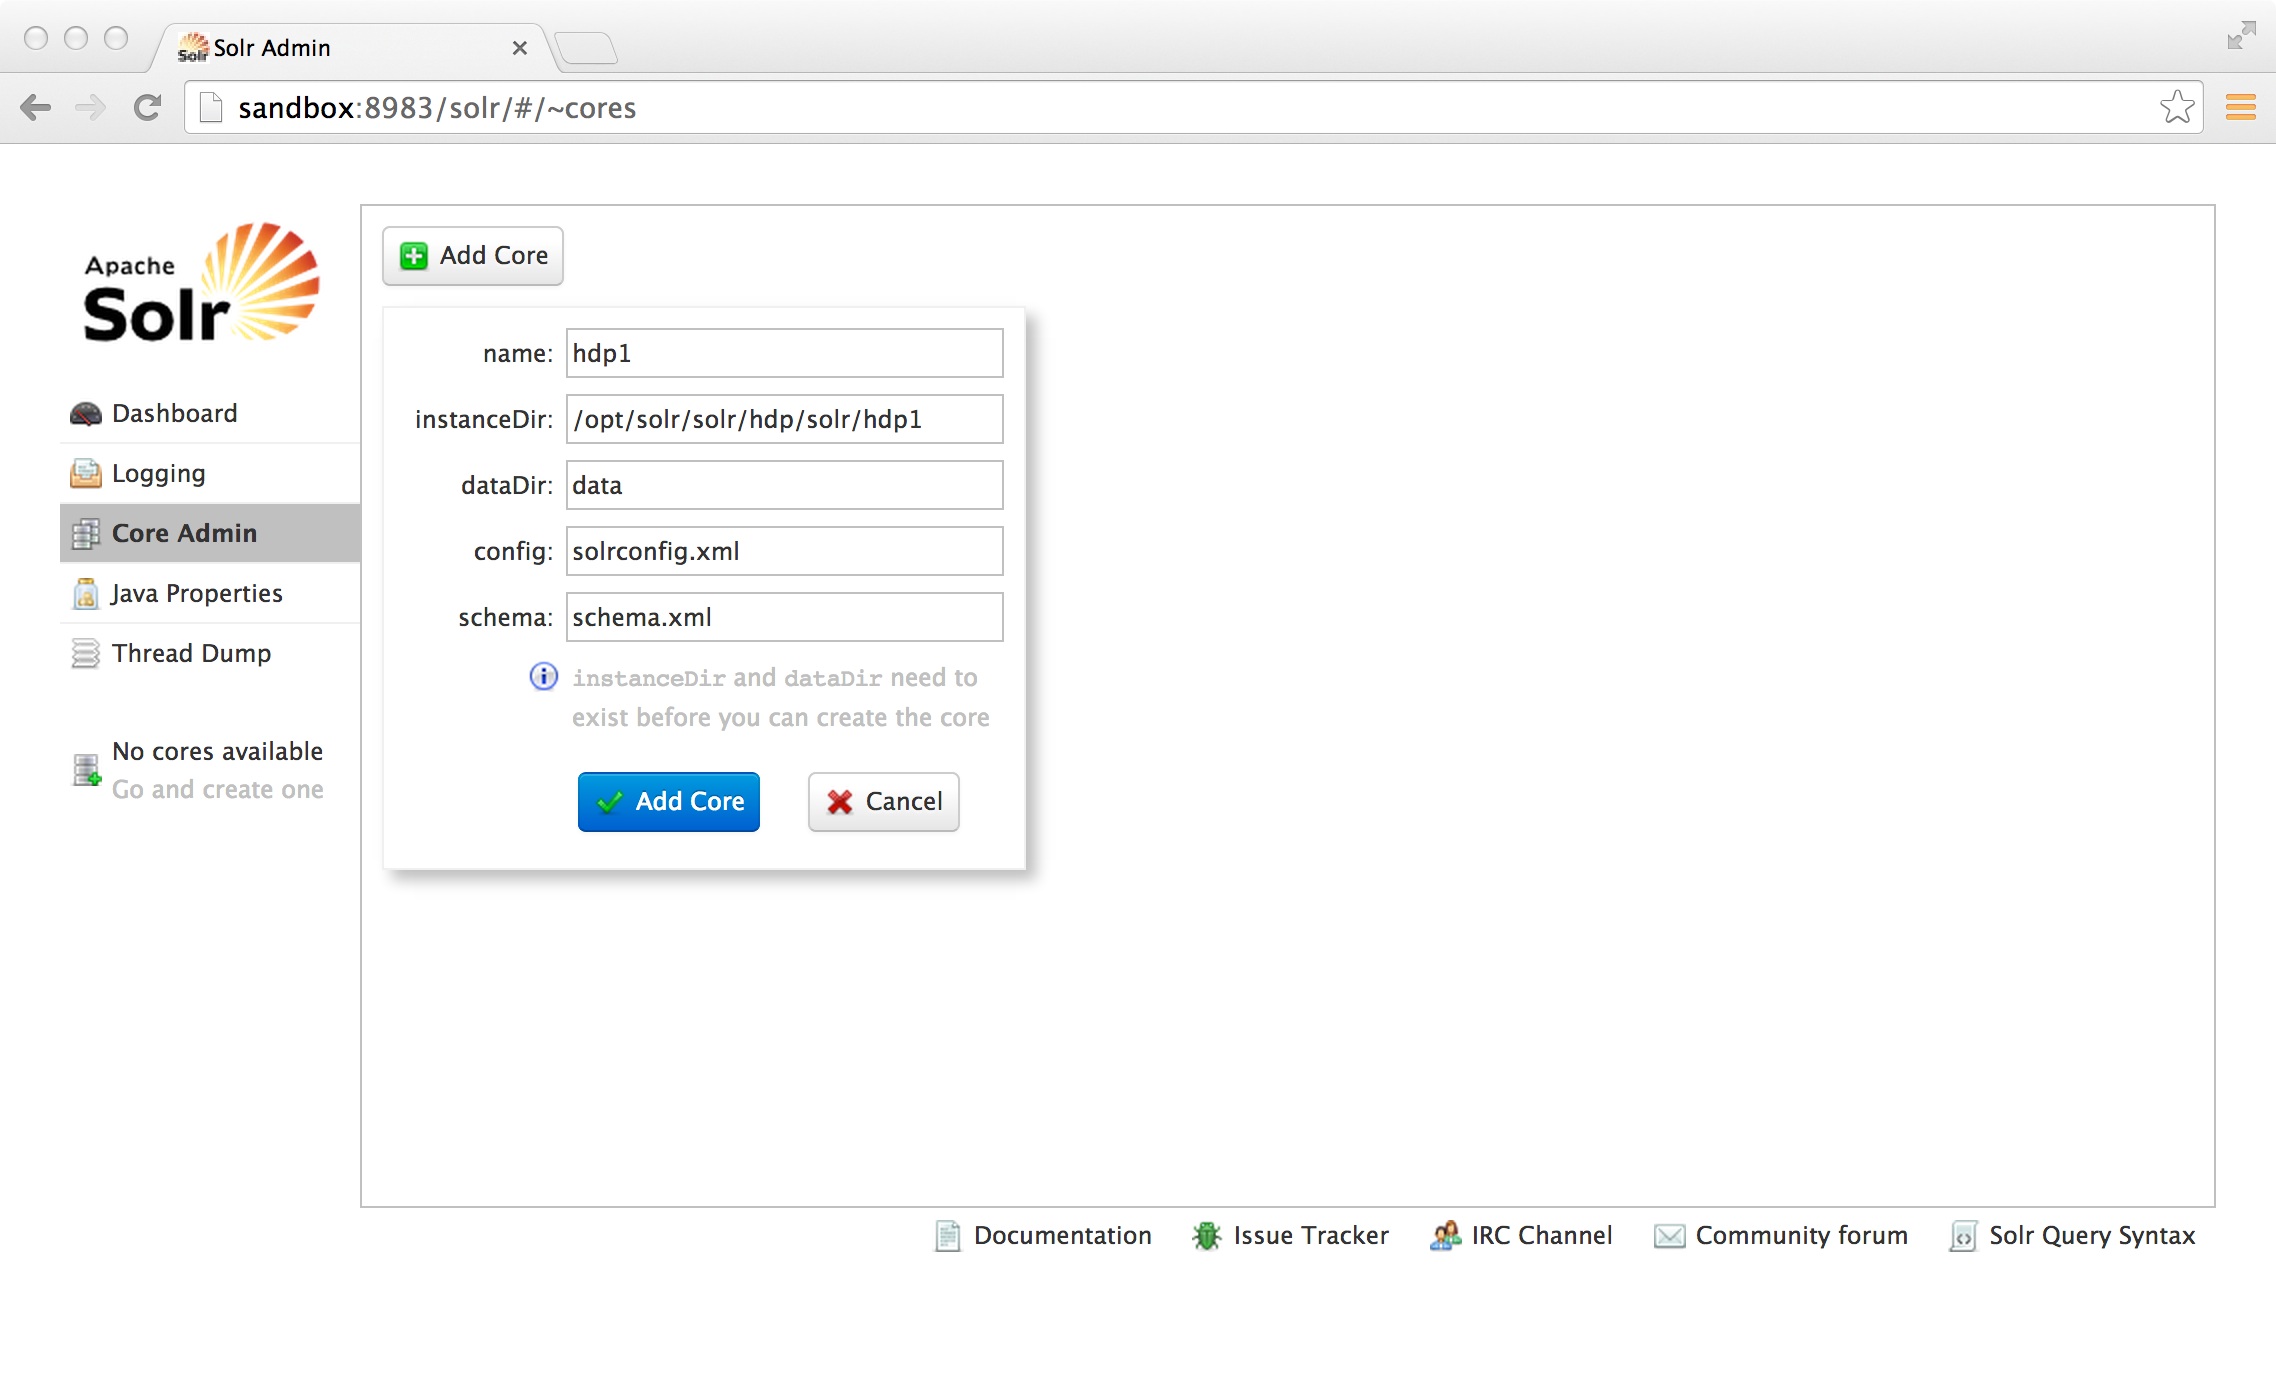Focus the instanceDir text field
Image resolution: width=2276 pixels, height=1392 pixels.
pos(784,419)
